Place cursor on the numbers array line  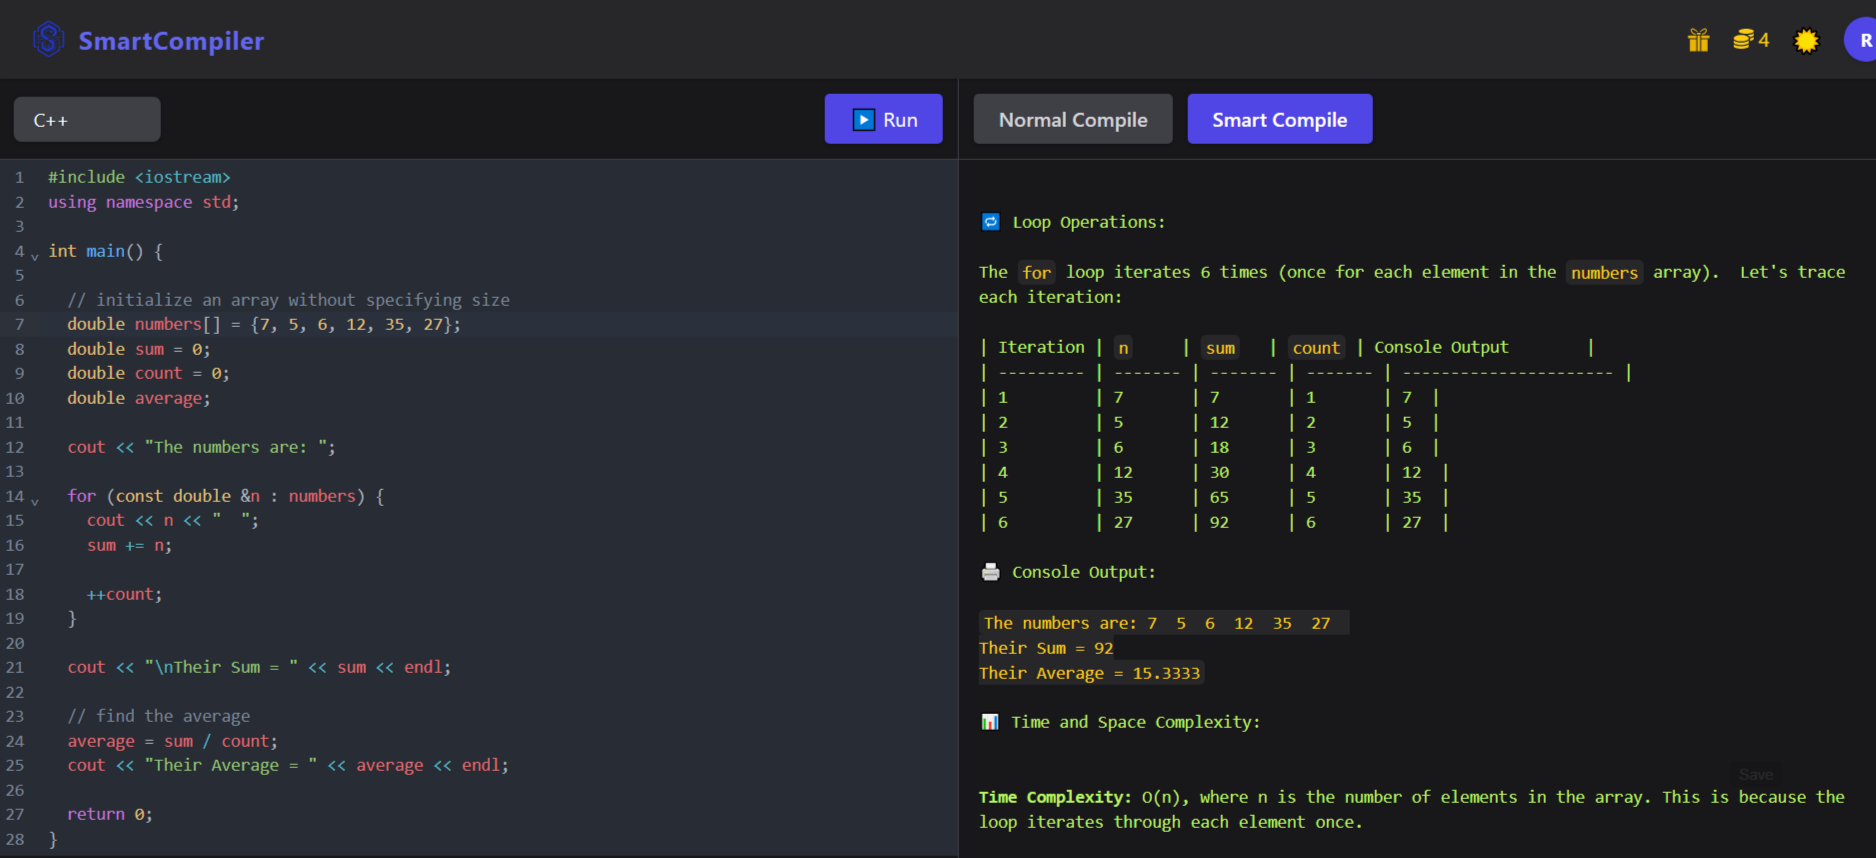point(264,324)
